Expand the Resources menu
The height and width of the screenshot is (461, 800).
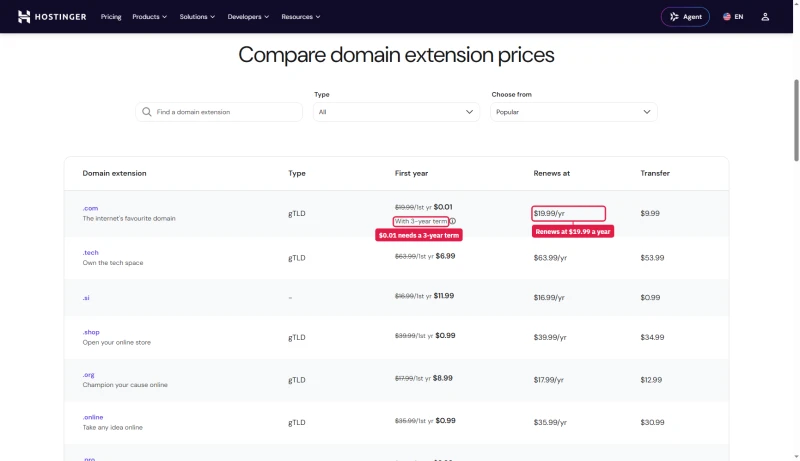tap(301, 17)
